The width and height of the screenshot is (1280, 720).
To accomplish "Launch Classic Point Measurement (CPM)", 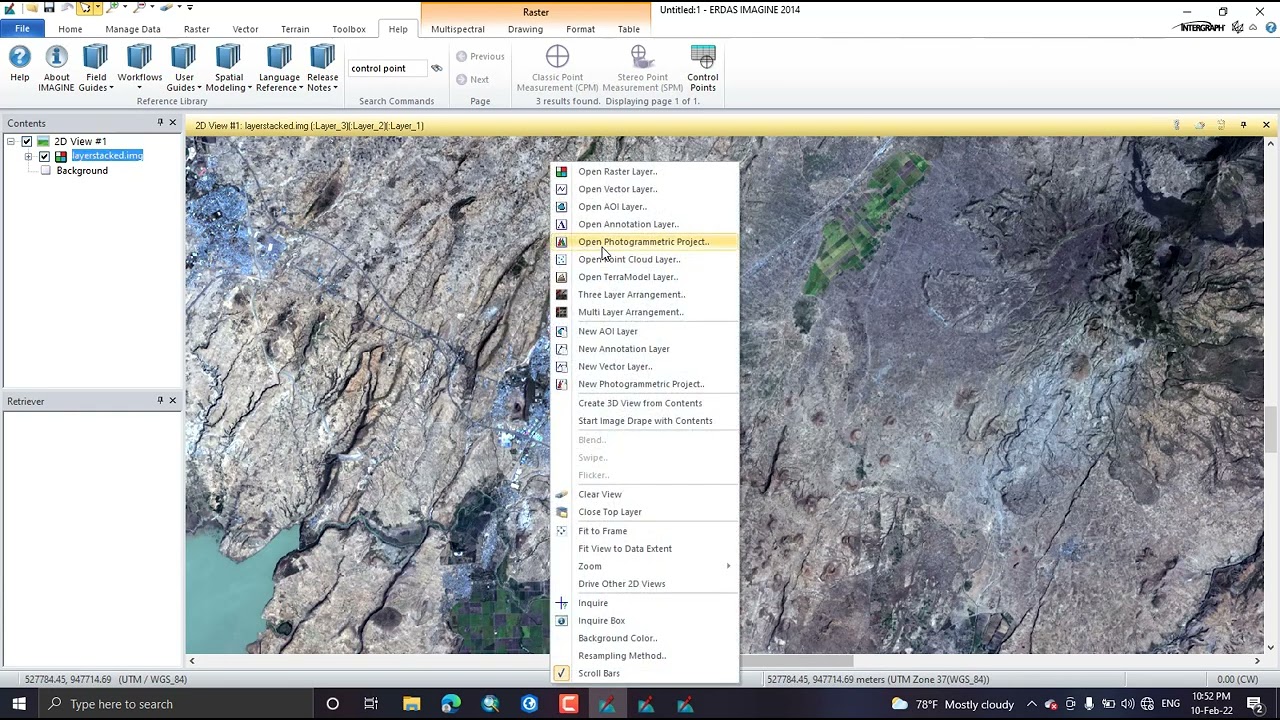I will click(x=557, y=68).
